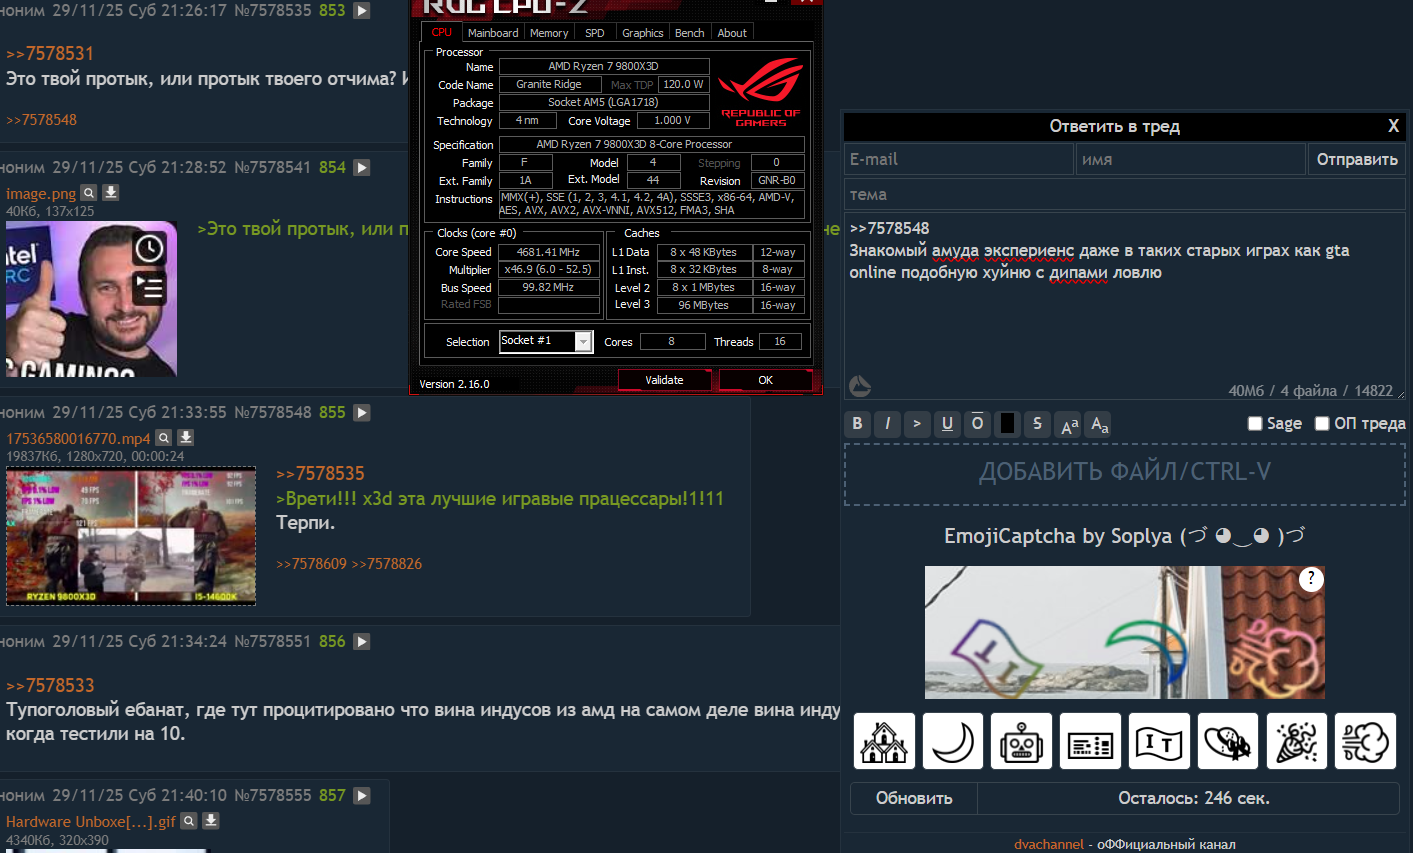Apply overline formatting in the reply form
The height and width of the screenshot is (853, 1413).
tap(977, 424)
